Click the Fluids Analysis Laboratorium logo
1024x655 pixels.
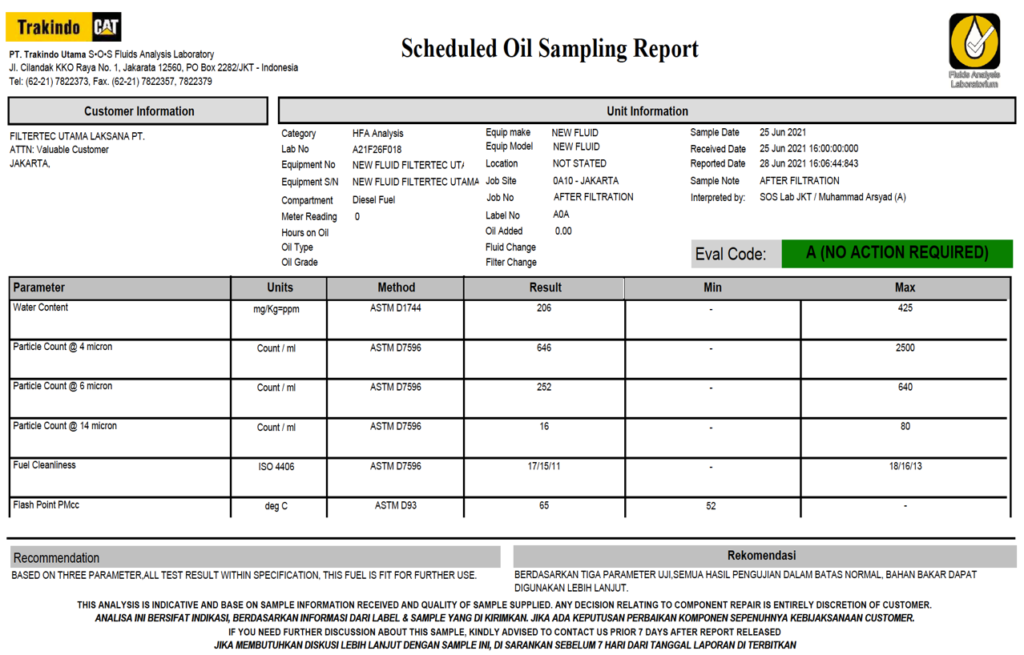tap(973, 47)
